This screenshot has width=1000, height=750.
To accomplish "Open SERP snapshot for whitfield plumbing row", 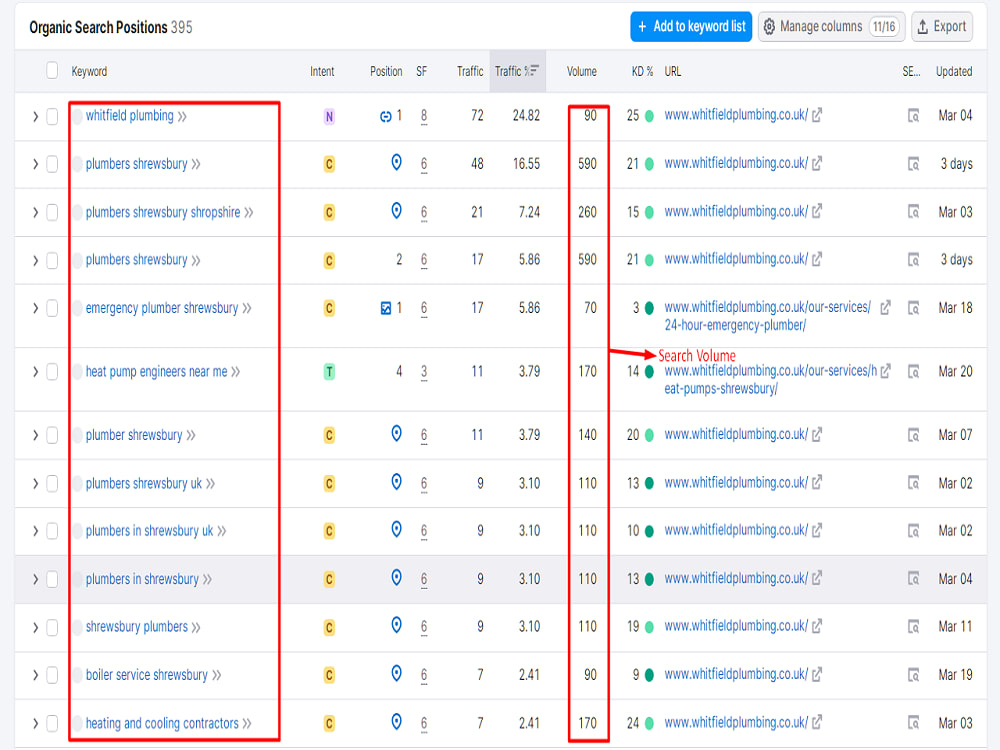I will pos(913,115).
